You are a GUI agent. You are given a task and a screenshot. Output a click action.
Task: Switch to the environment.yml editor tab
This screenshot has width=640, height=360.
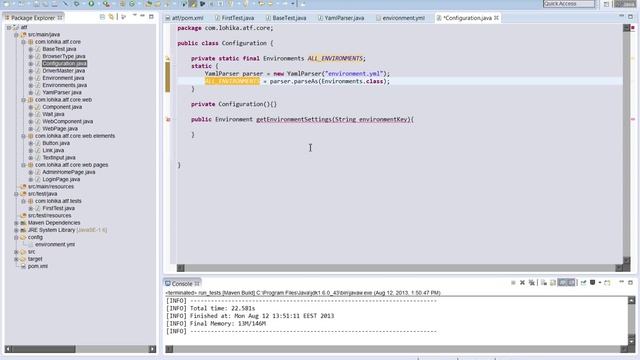(400, 18)
